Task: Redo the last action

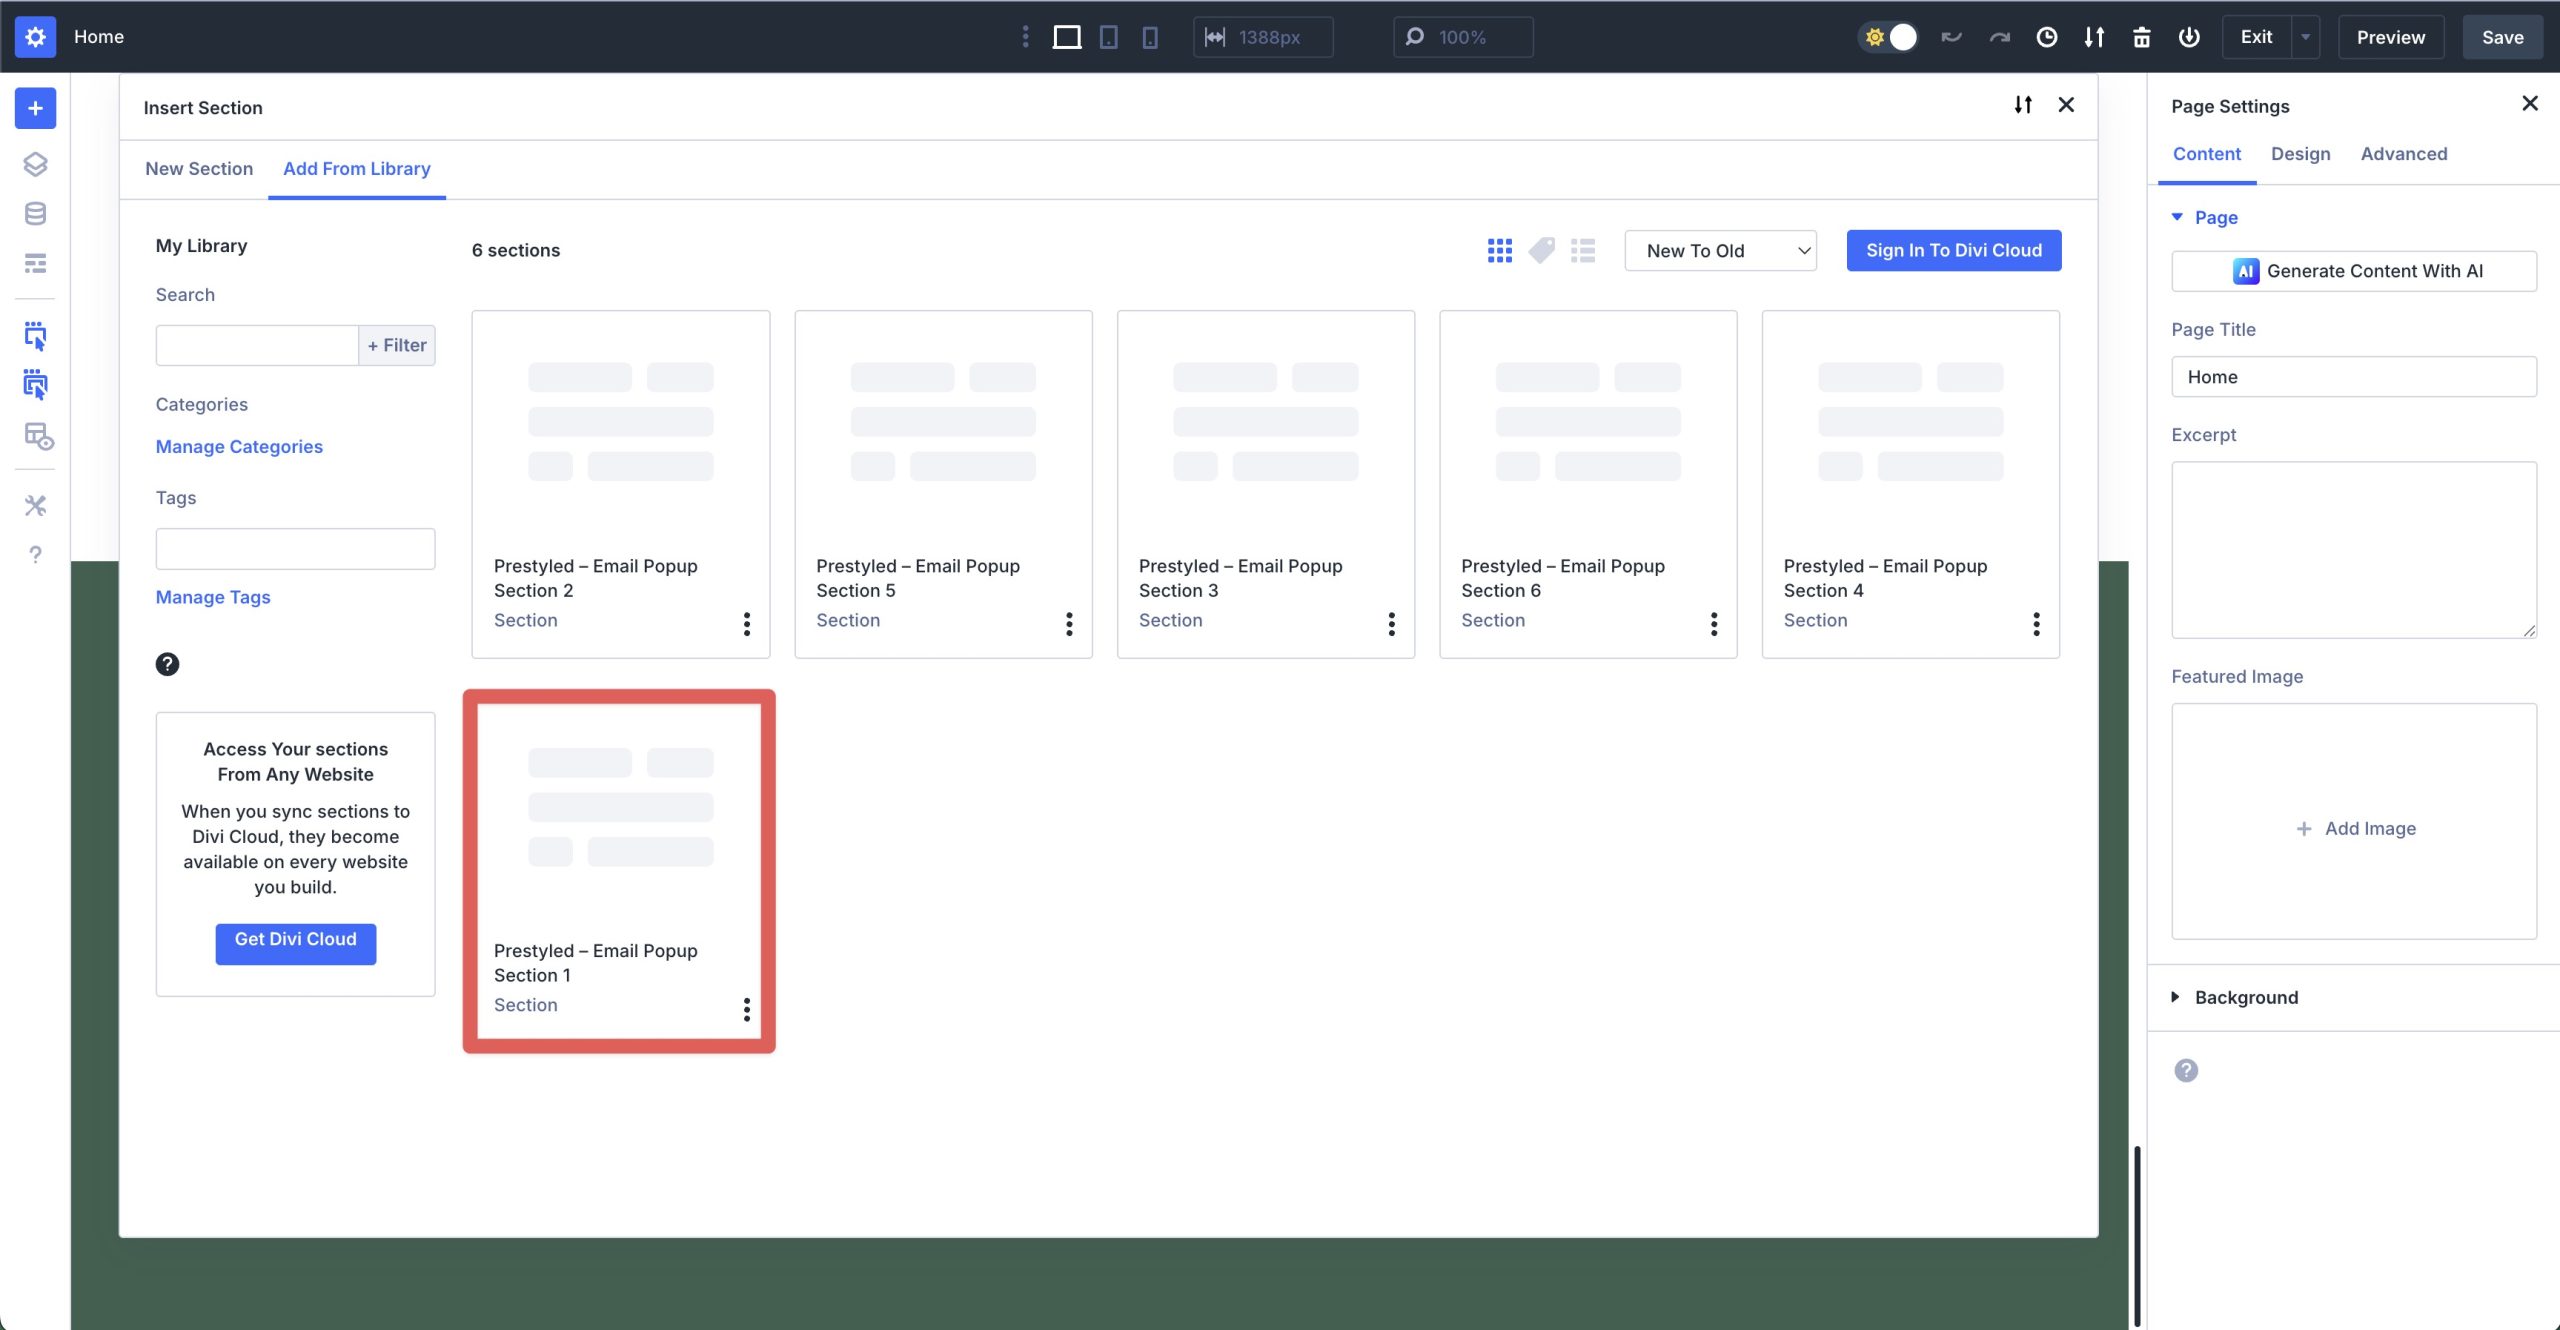Action: coord(1999,36)
